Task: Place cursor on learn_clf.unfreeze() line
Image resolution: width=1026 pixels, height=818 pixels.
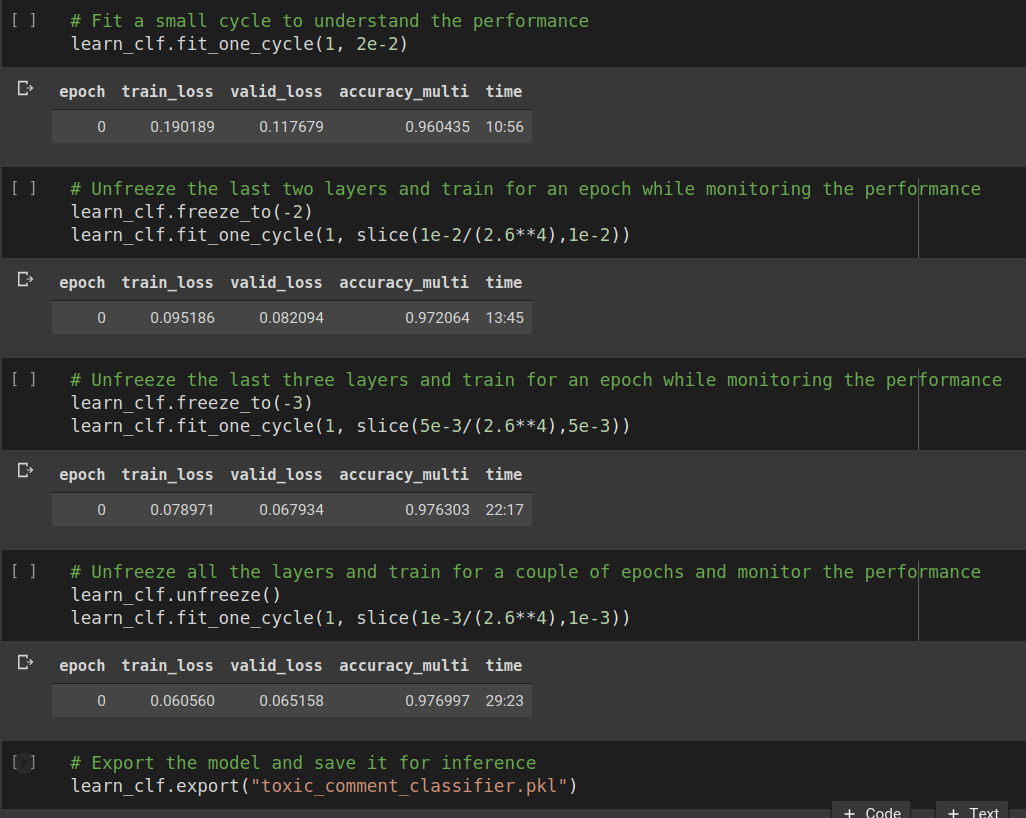Action: (x=176, y=595)
